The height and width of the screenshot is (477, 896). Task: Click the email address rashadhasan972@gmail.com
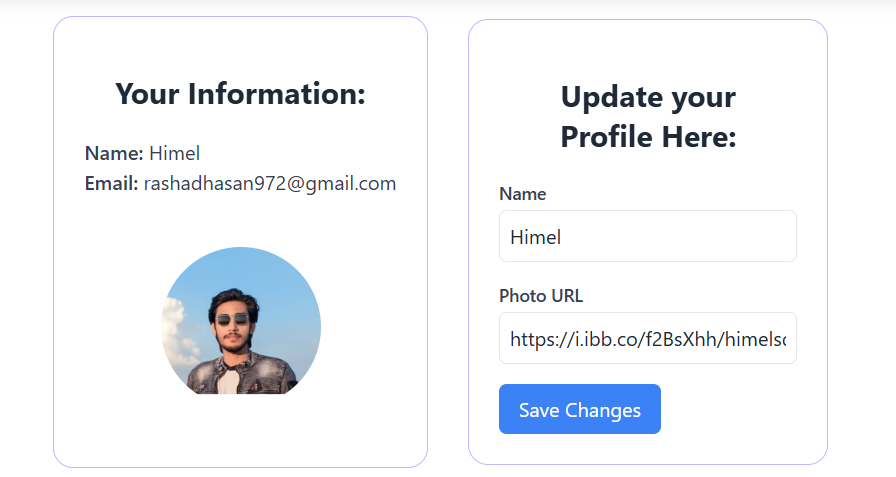point(270,184)
